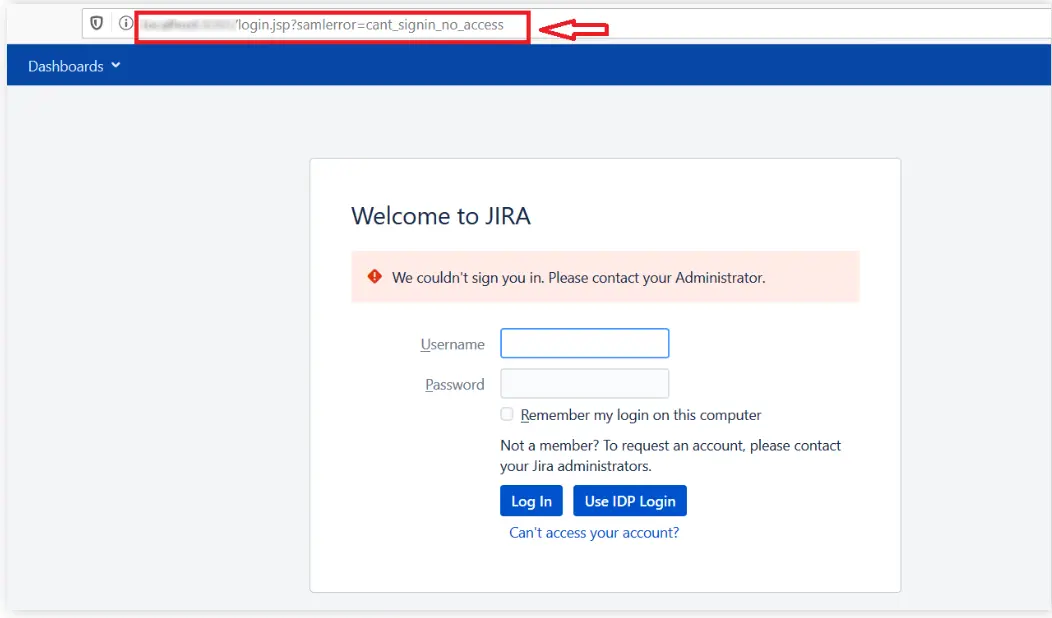Click into the Password field
1052x618 pixels.
tap(584, 383)
